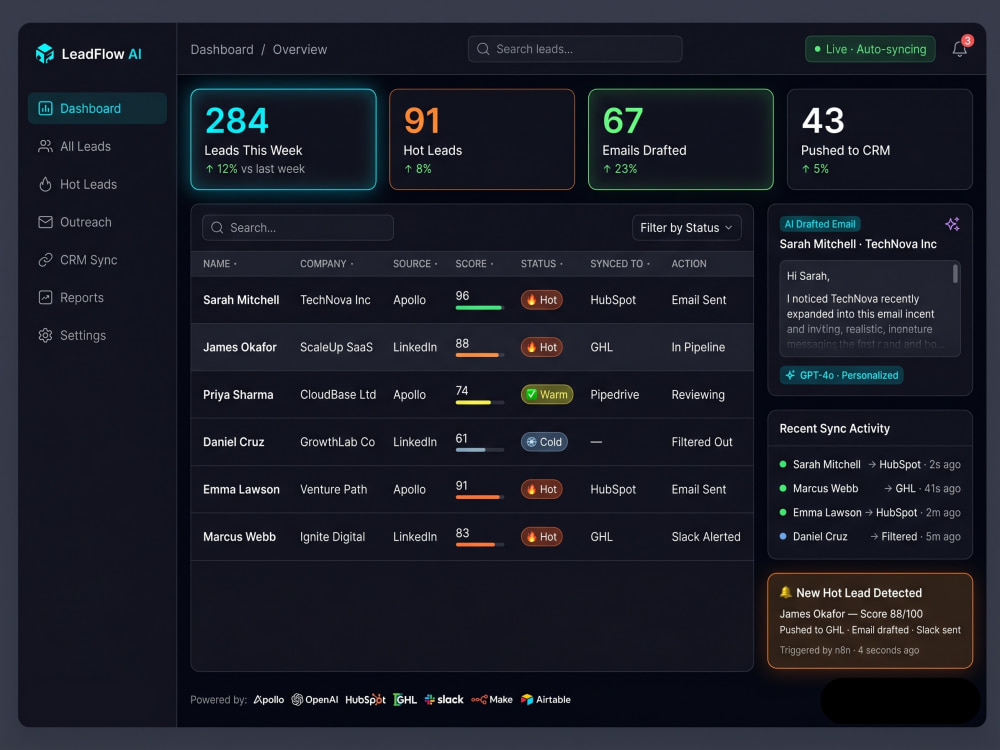Click the search magnifier icon in top bar
The image size is (1000, 750).
(483, 49)
